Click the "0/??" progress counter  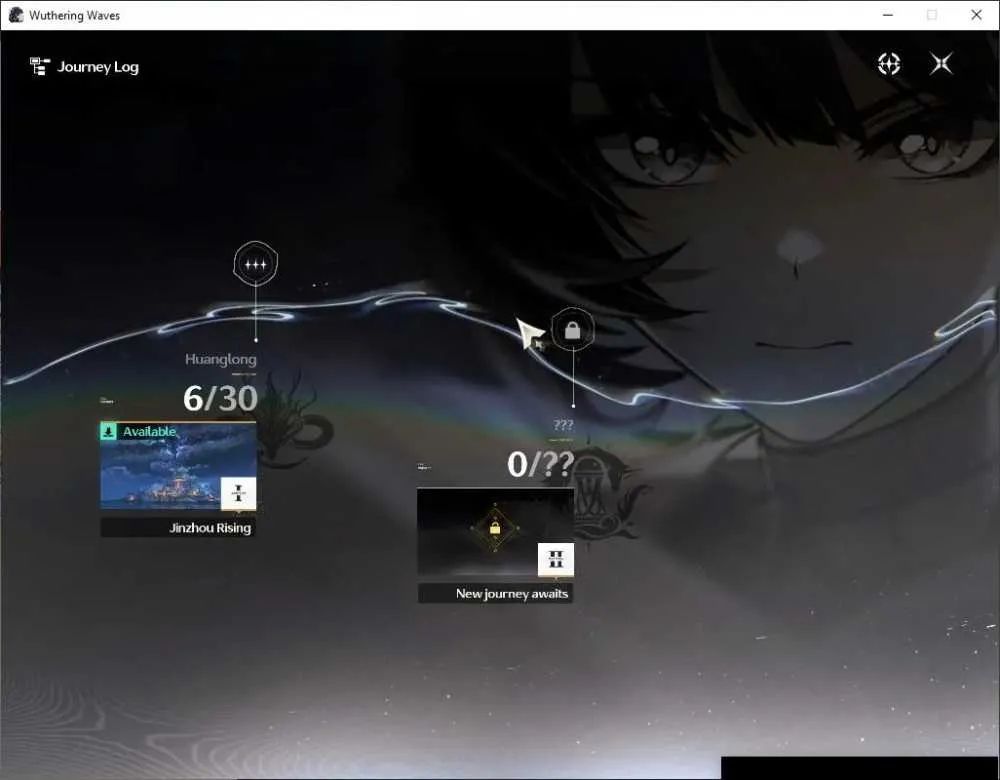pos(540,464)
